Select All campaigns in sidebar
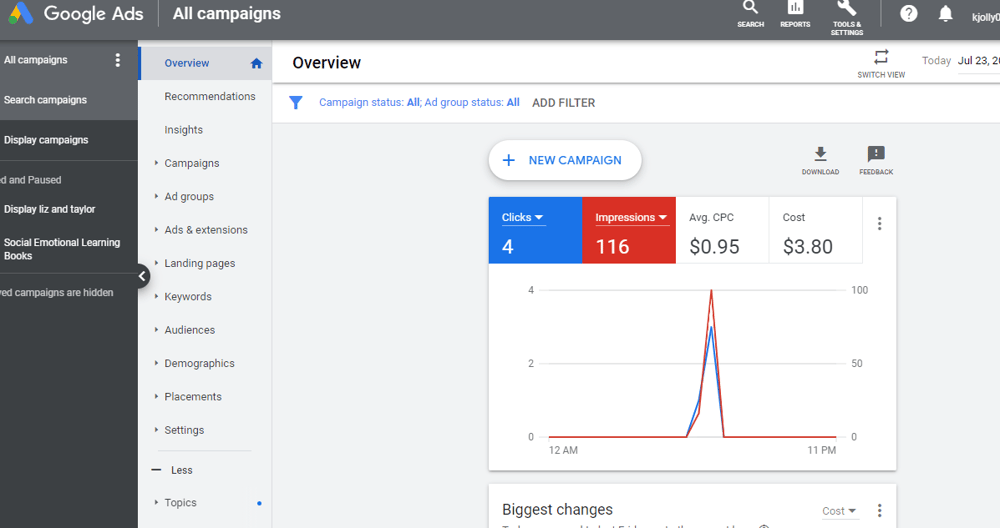 (x=36, y=60)
